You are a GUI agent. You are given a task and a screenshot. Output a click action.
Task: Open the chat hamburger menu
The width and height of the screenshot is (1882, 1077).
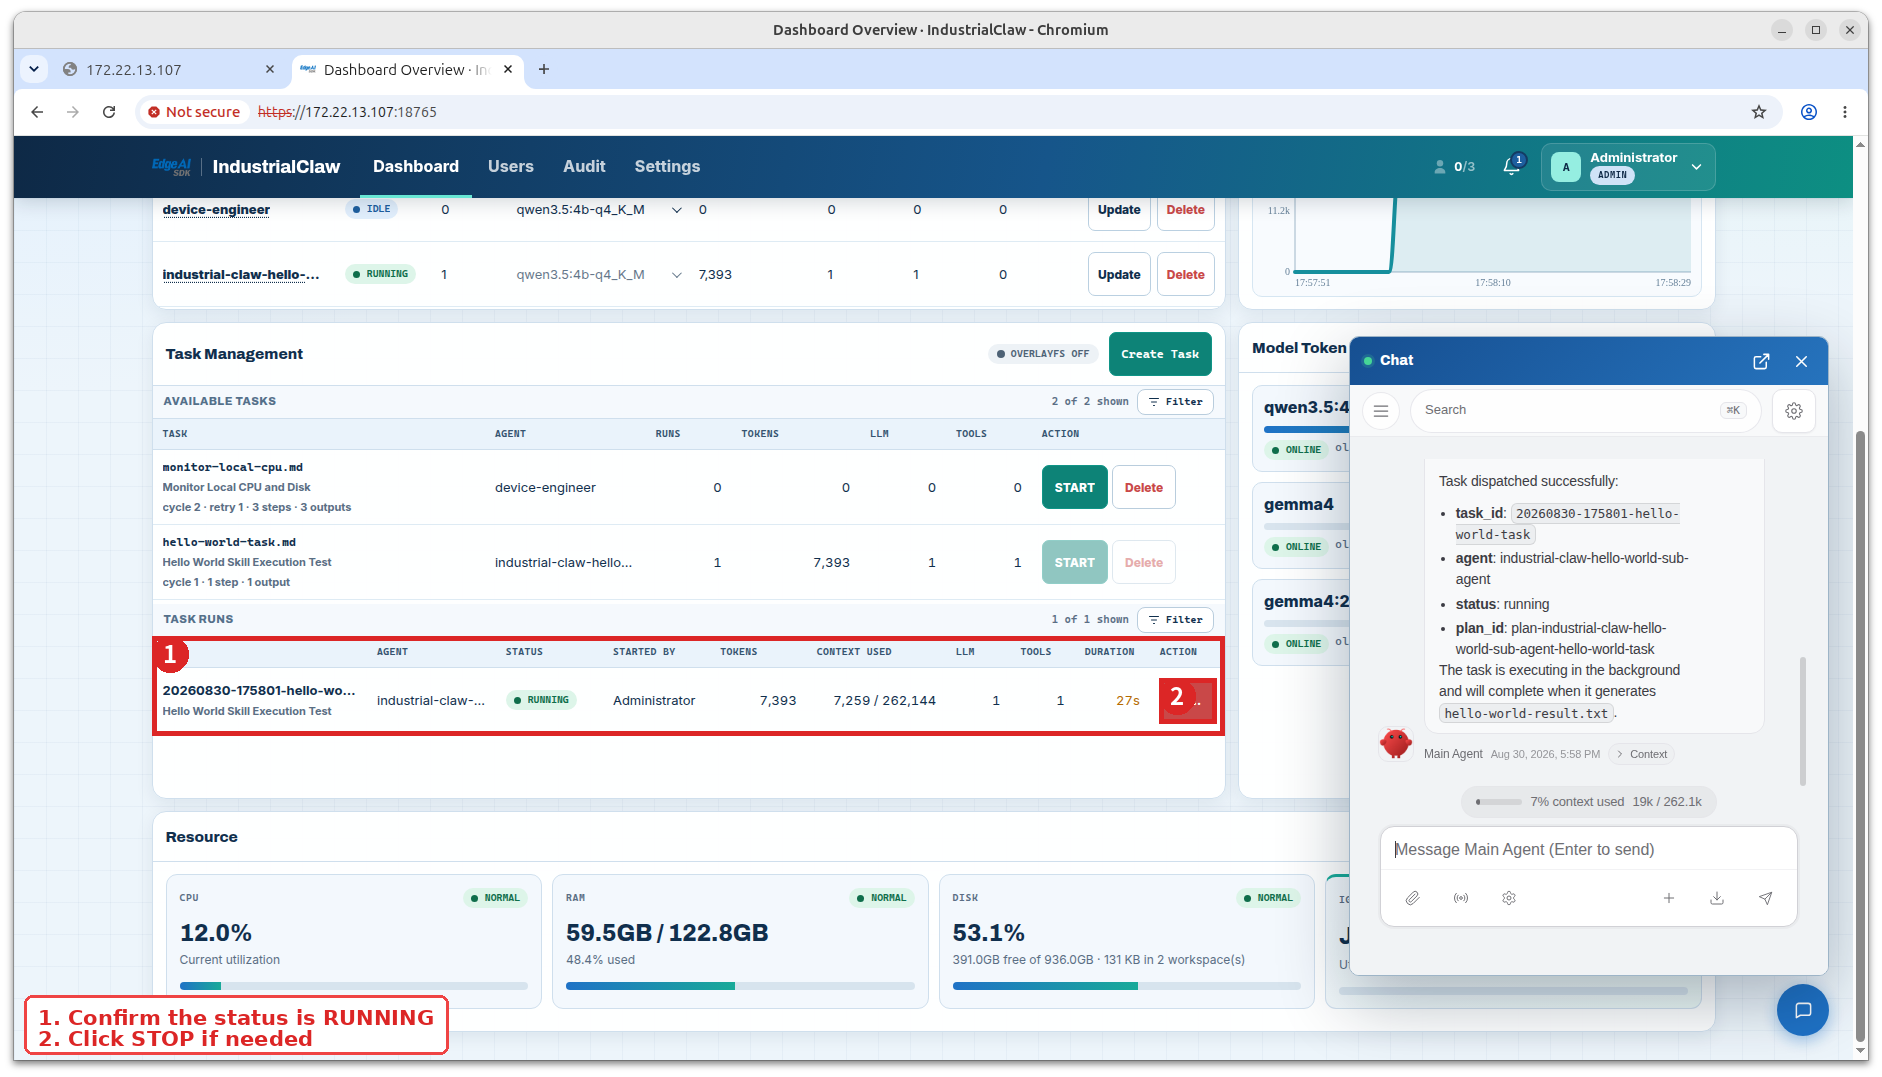(1381, 410)
